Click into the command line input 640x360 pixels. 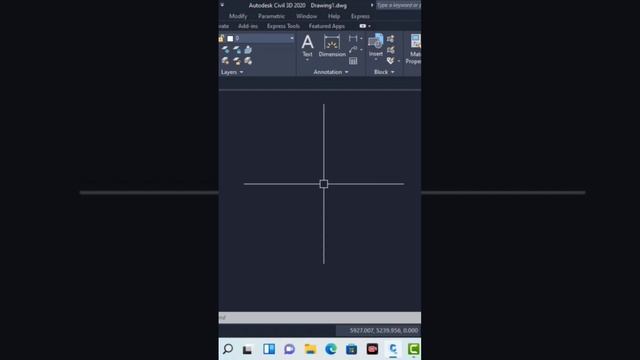(x=320, y=318)
